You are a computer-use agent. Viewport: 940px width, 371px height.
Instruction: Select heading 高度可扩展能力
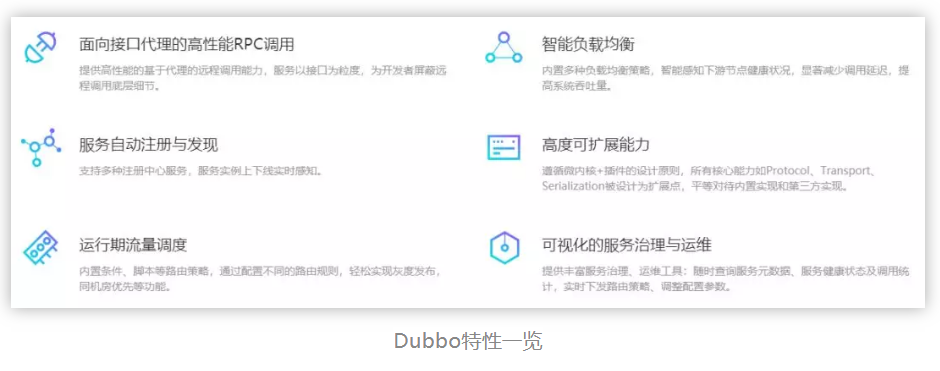[x=596, y=144]
